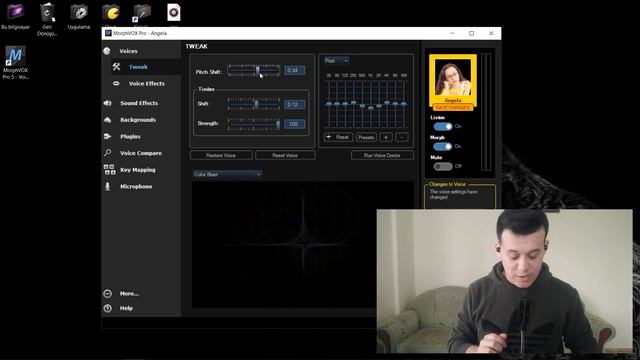640x360 pixels.
Task: Click the Voice Effects icon
Action: [116, 83]
